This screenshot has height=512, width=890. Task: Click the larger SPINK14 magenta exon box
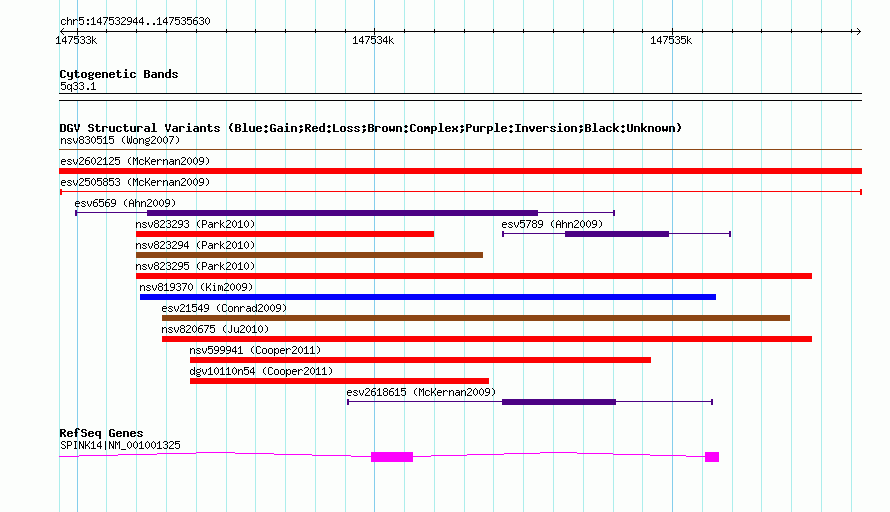point(392,457)
